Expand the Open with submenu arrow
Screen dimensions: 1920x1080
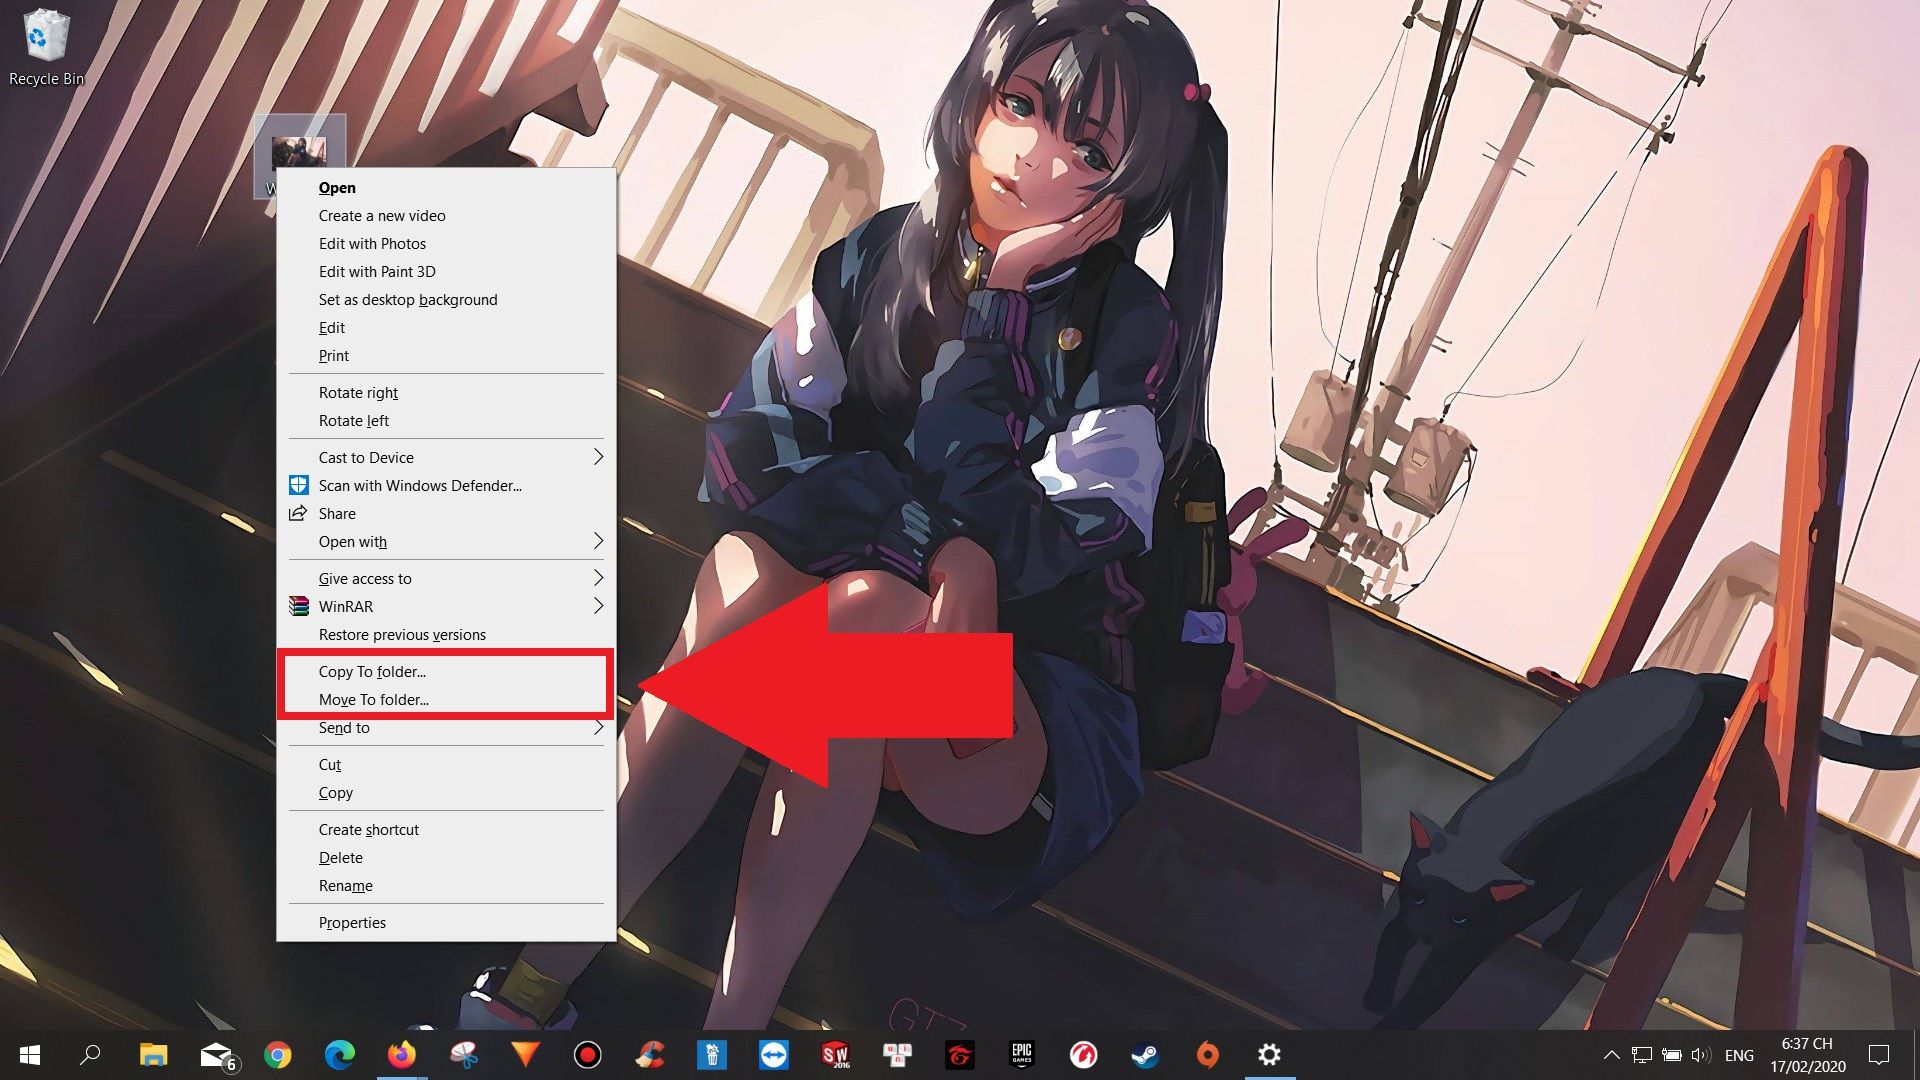[598, 541]
